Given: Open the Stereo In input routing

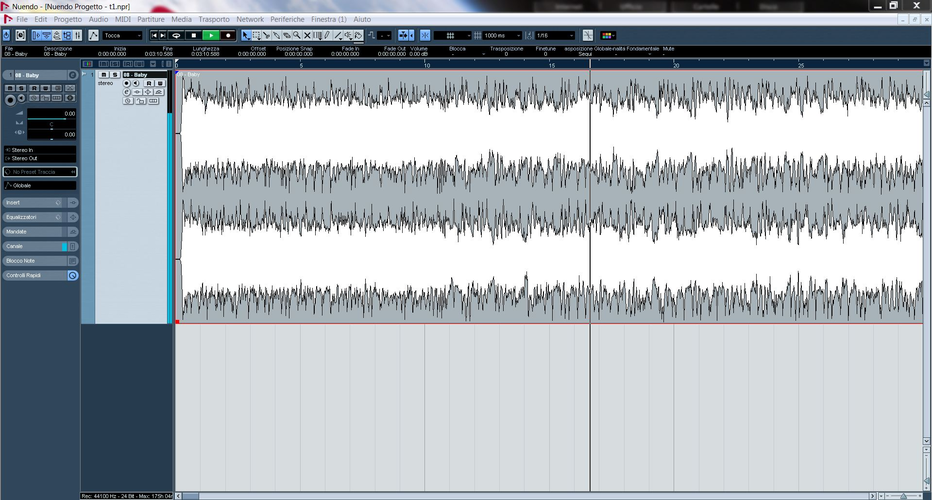Looking at the screenshot, I should click(x=40, y=150).
